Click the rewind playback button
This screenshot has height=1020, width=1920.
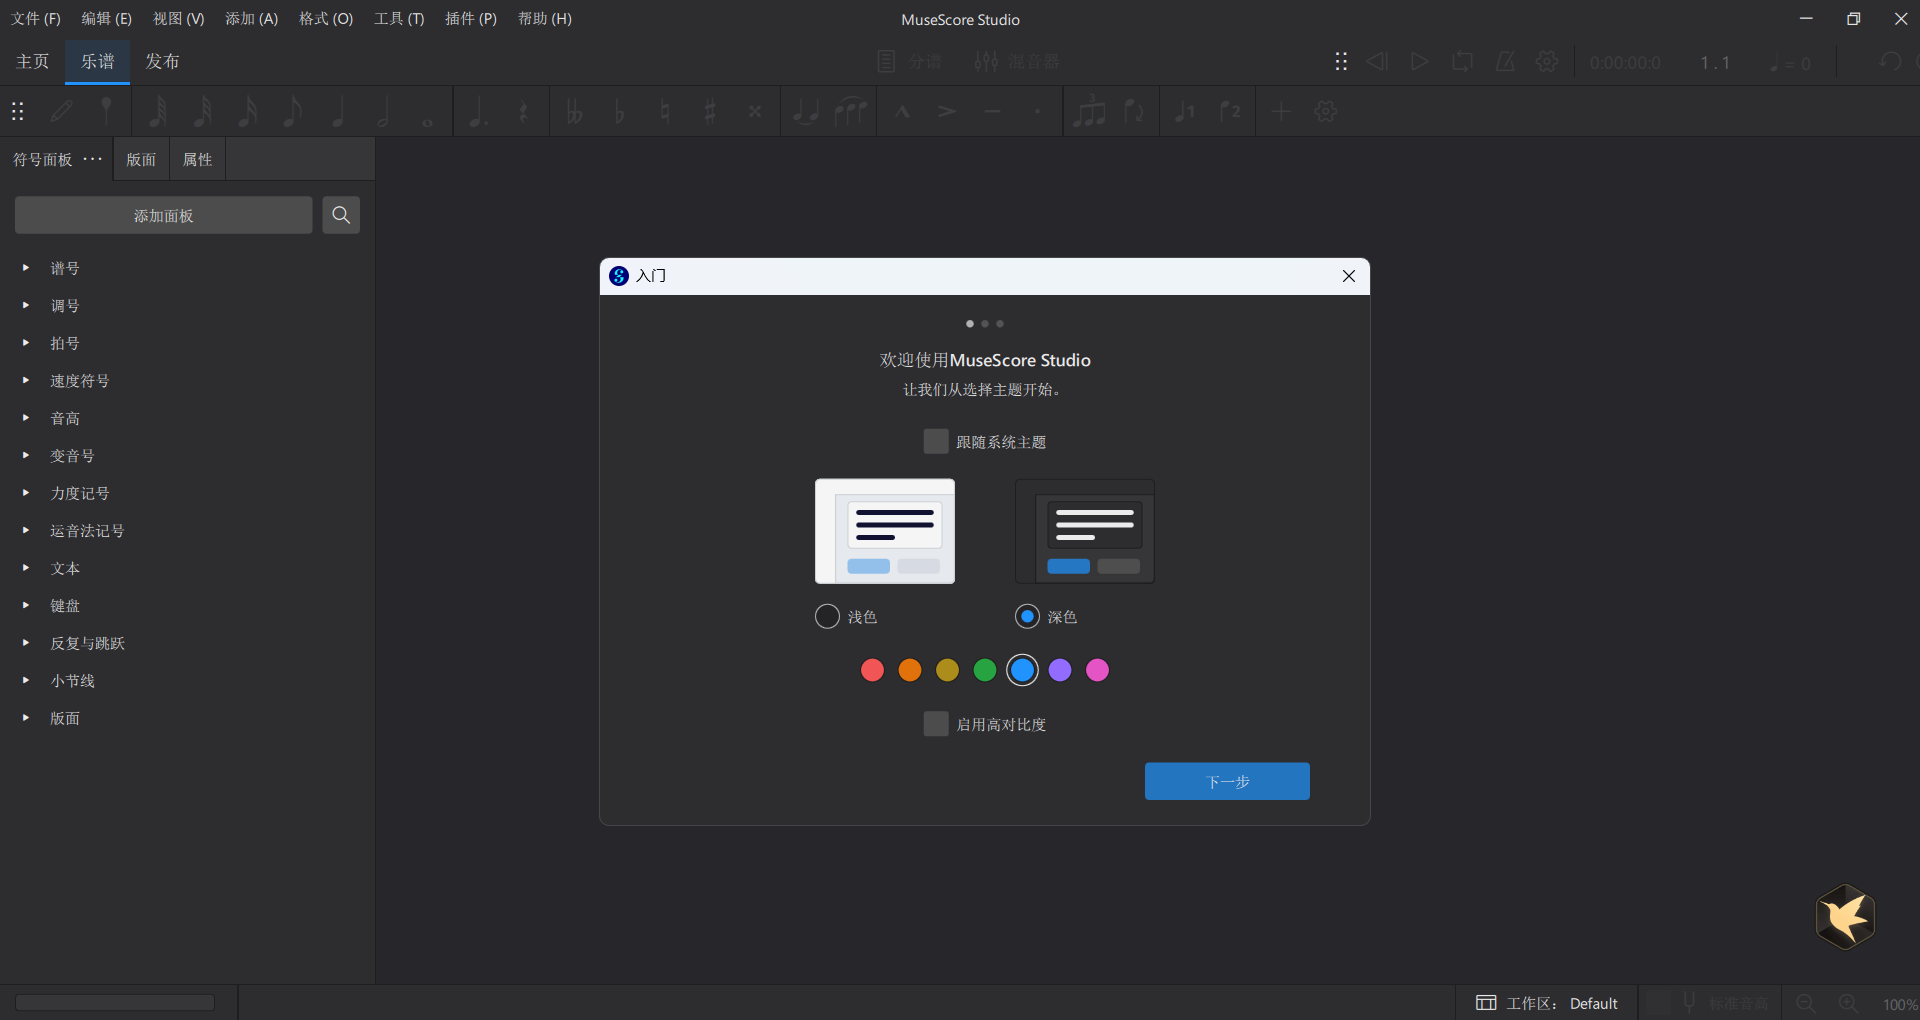coord(1377,62)
